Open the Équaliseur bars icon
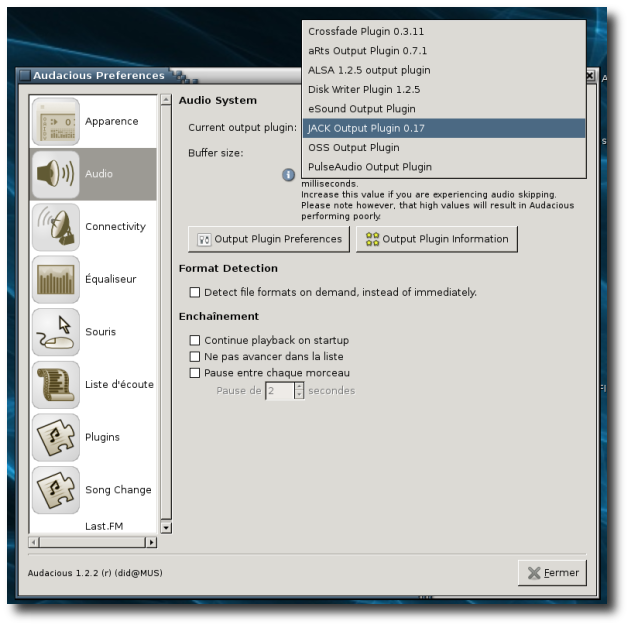The height and width of the screenshot is (627, 630). 56,279
